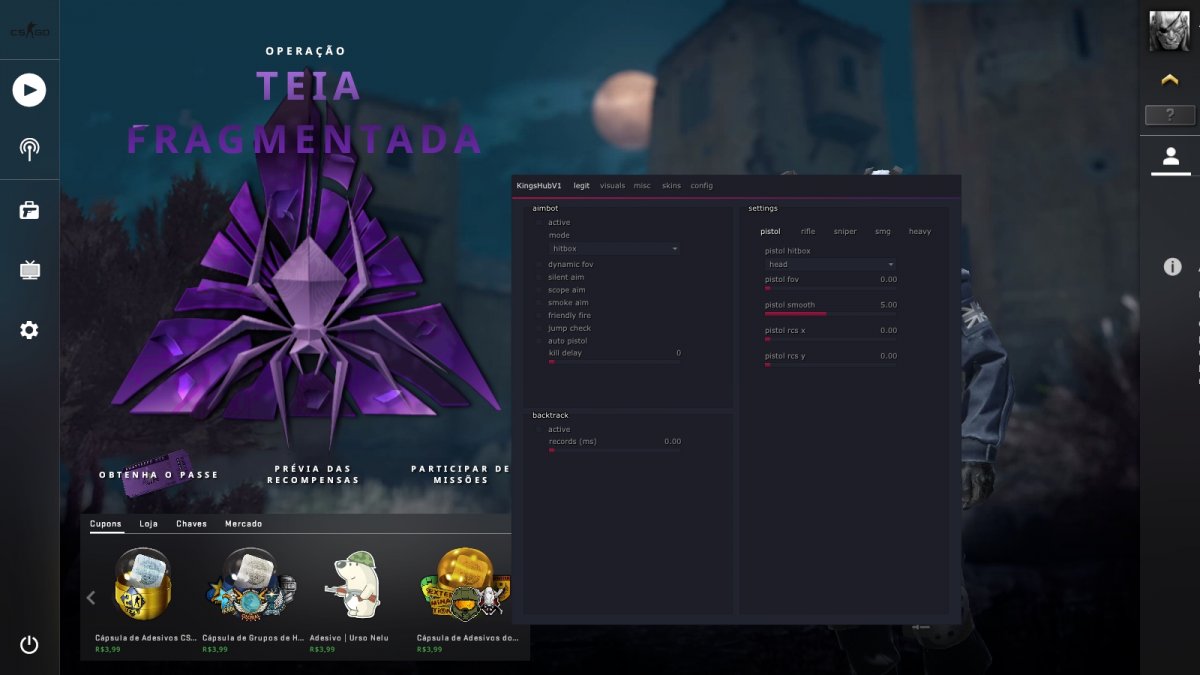Select the heavy weapon settings tab

click(x=920, y=232)
